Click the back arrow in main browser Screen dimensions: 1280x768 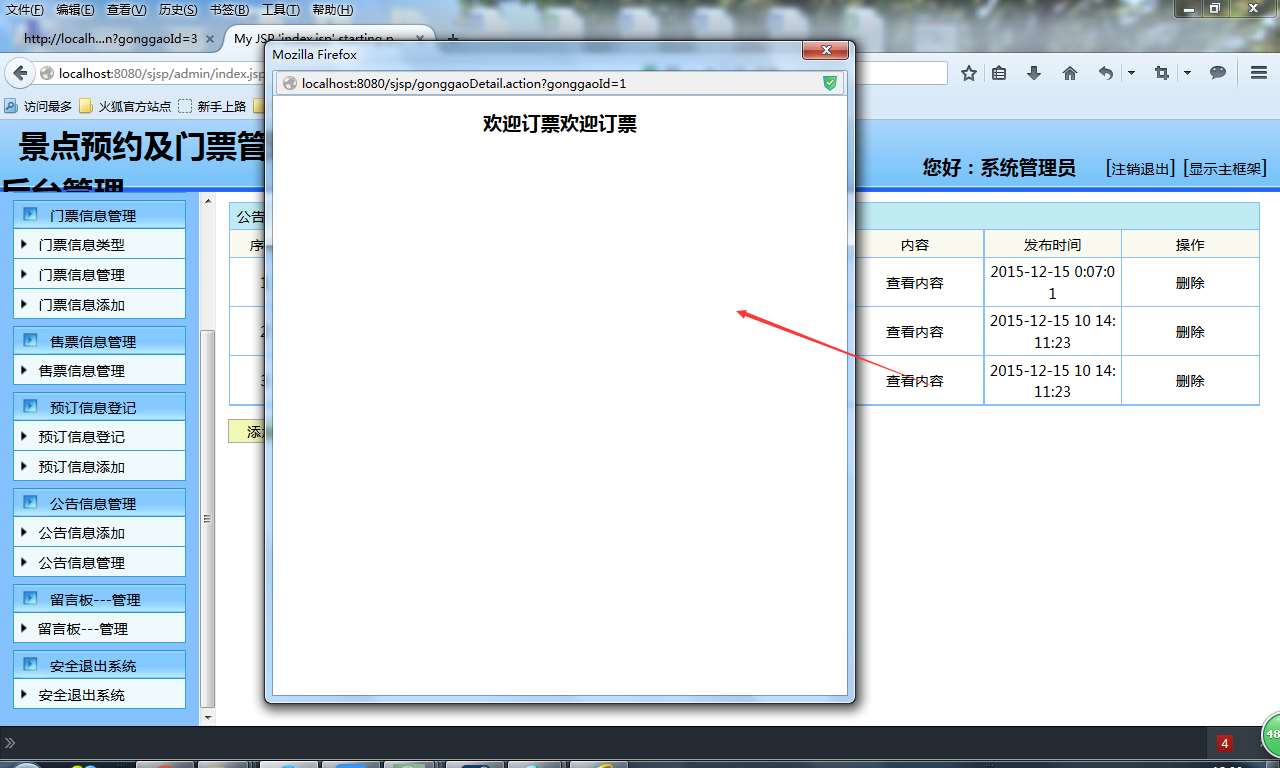pos(20,73)
